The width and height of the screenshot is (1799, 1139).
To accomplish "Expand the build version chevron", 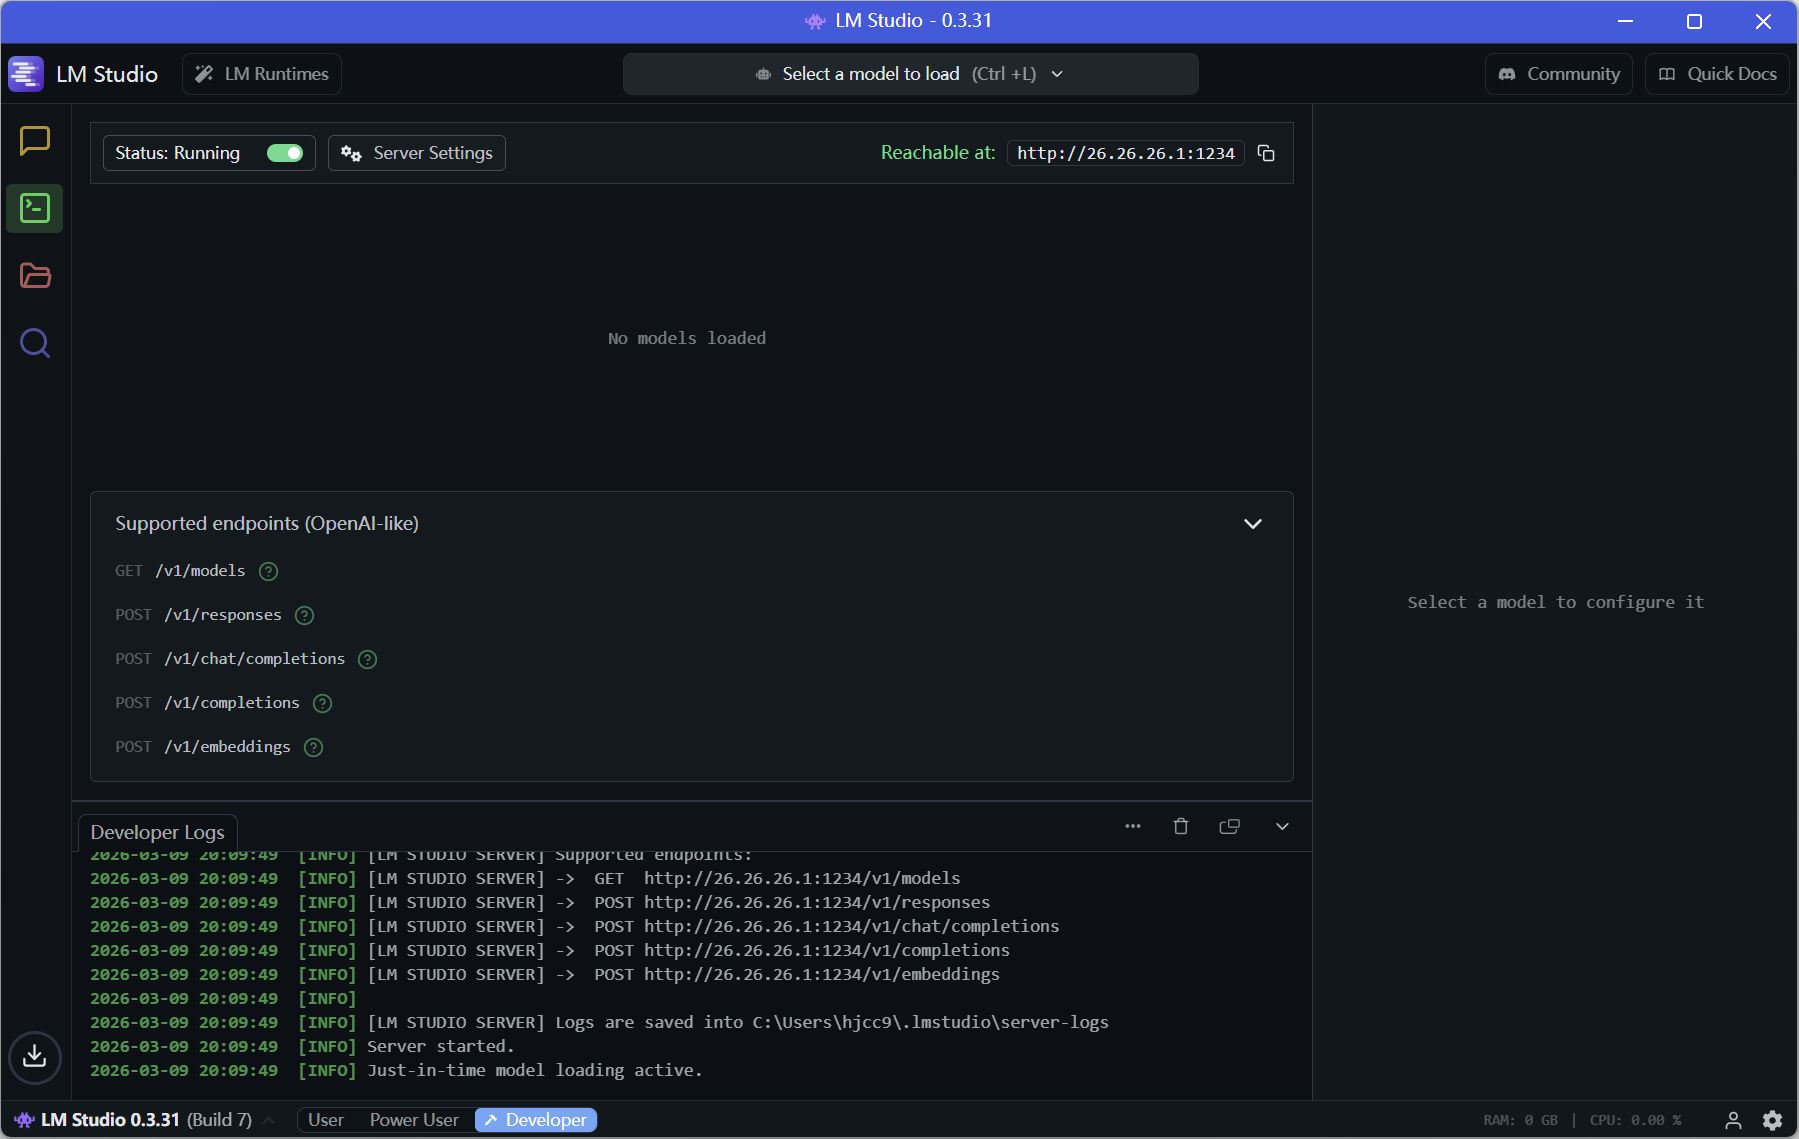I will (x=269, y=1120).
